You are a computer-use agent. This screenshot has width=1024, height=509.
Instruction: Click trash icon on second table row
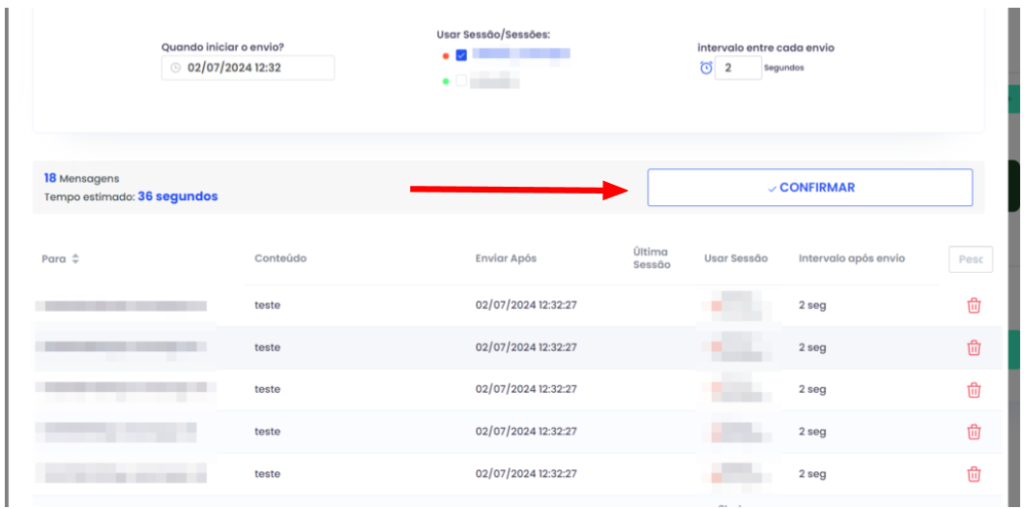(x=973, y=348)
